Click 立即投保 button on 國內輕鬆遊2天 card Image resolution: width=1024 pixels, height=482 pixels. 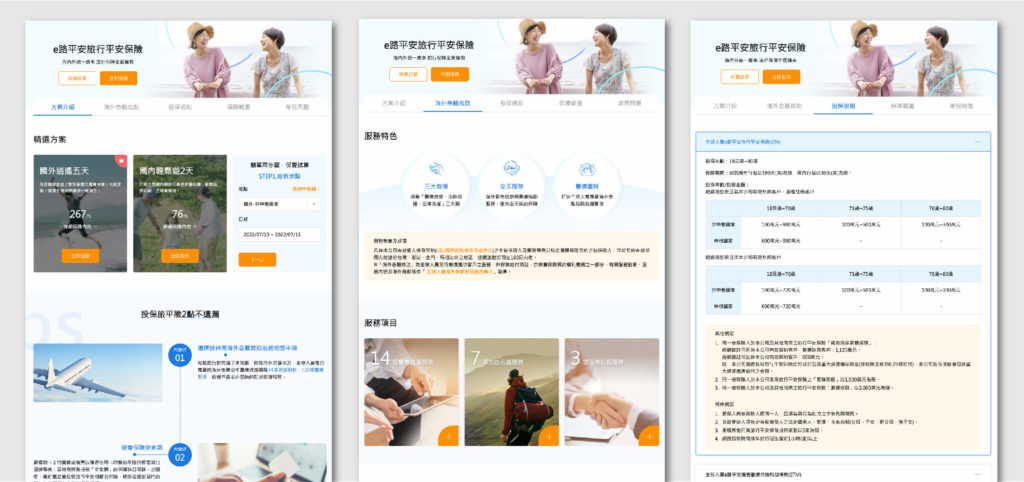pos(179,256)
